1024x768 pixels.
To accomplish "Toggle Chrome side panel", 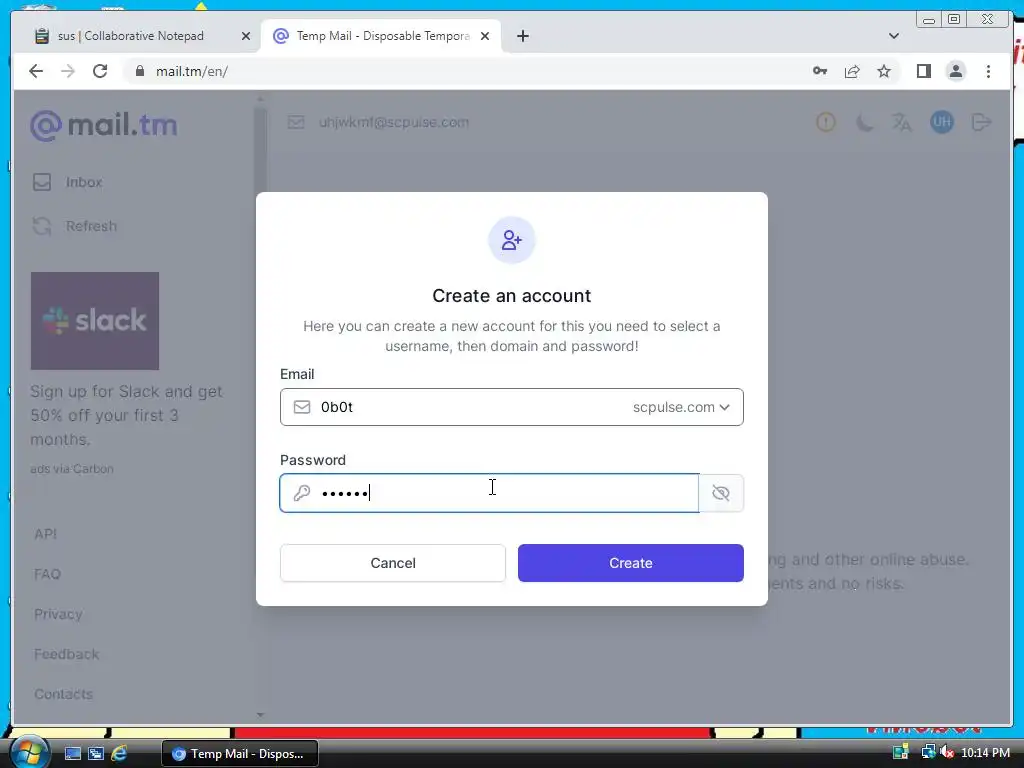I will (x=923, y=71).
